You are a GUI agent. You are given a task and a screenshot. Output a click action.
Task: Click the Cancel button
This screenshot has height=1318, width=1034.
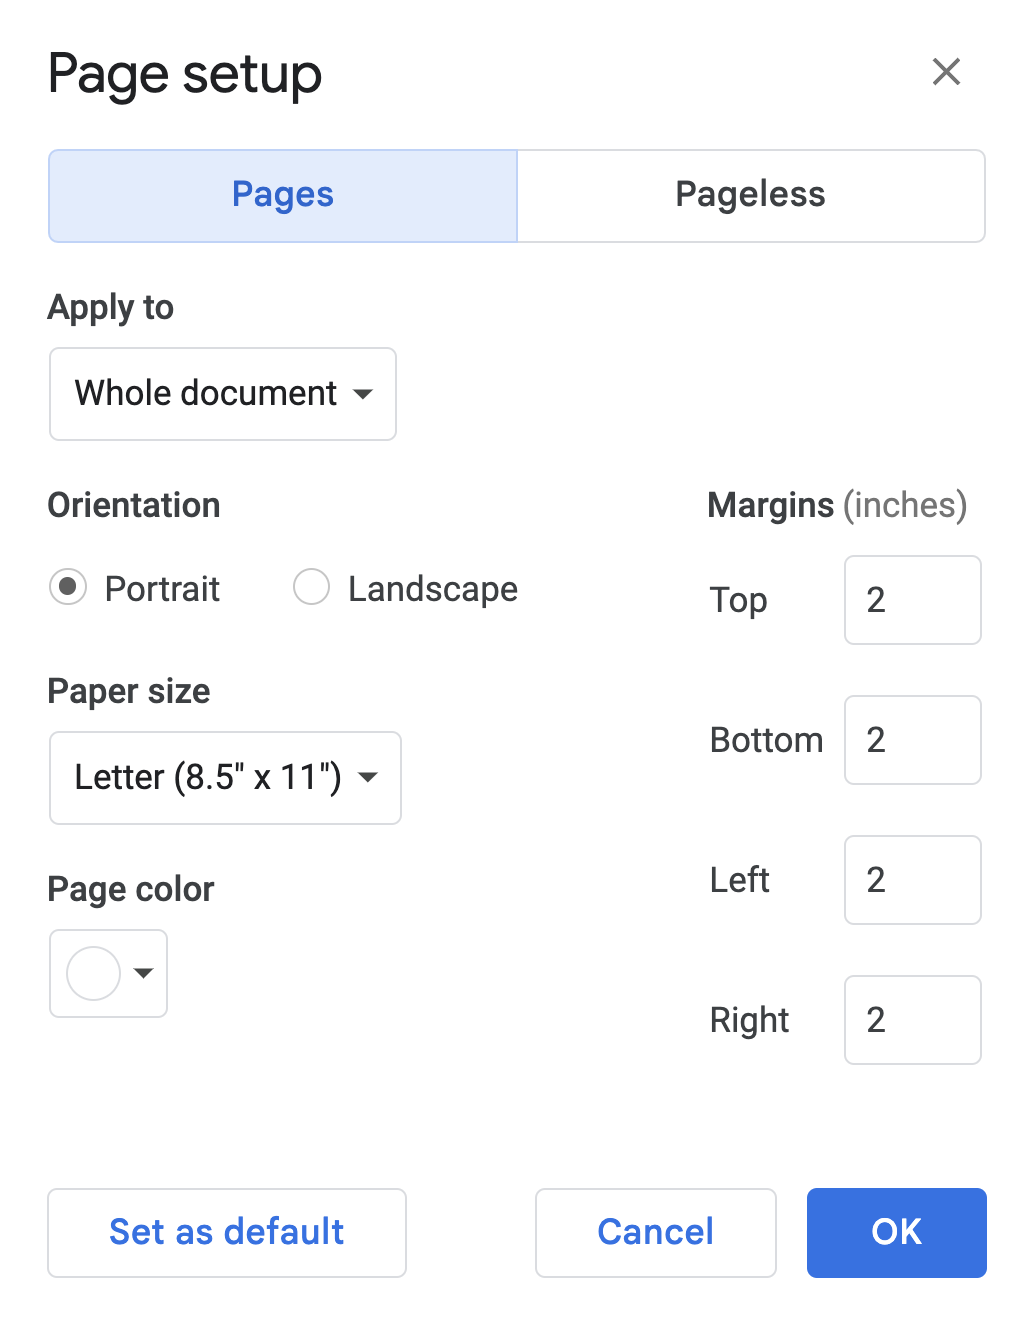pyautogui.click(x=656, y=1233)
